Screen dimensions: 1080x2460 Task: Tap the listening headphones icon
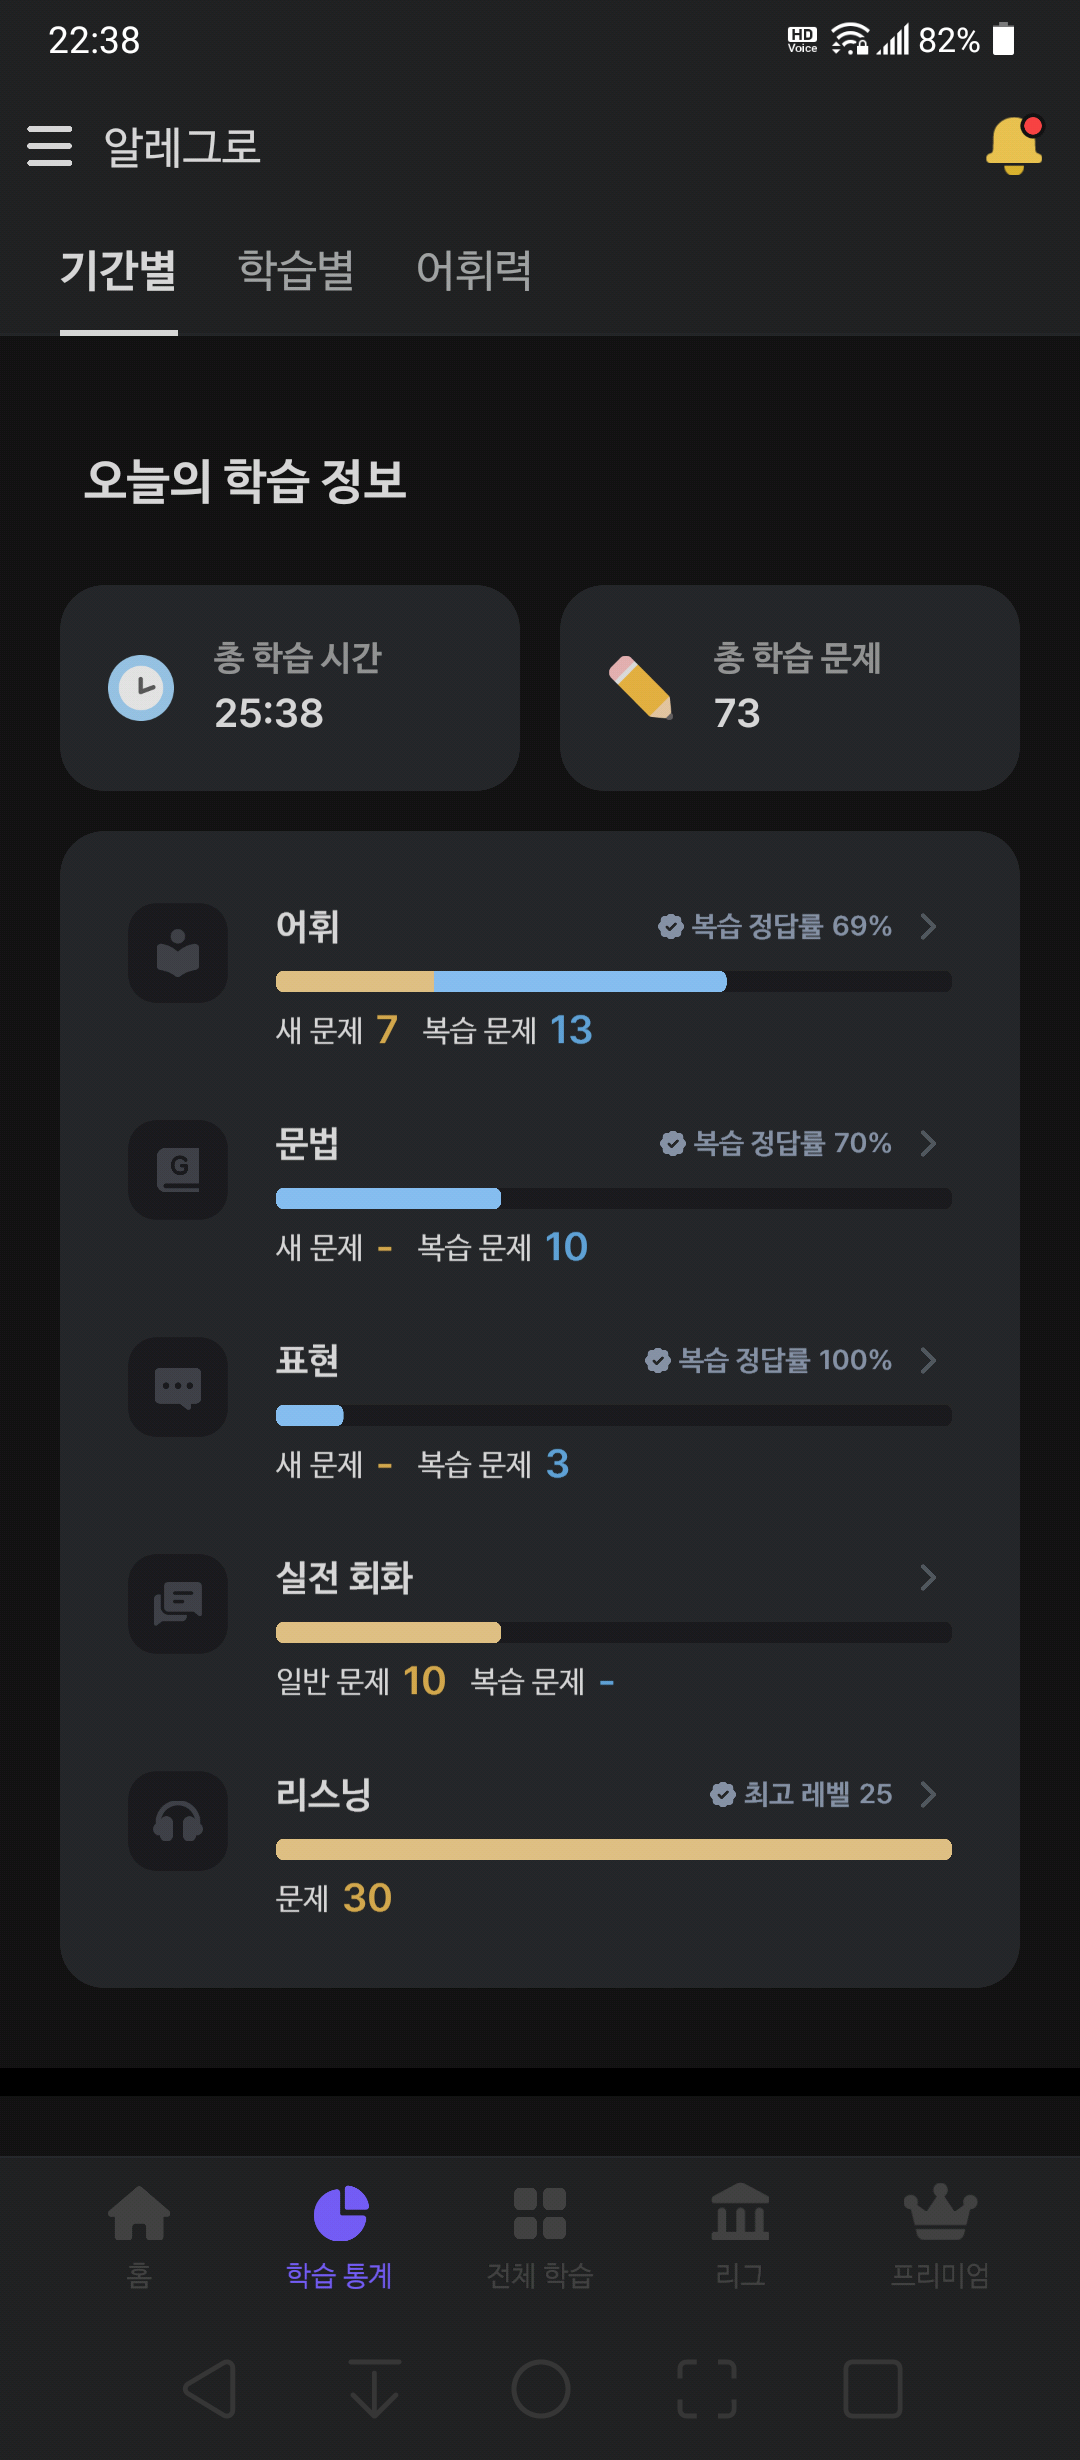(x=178, y=1821)
